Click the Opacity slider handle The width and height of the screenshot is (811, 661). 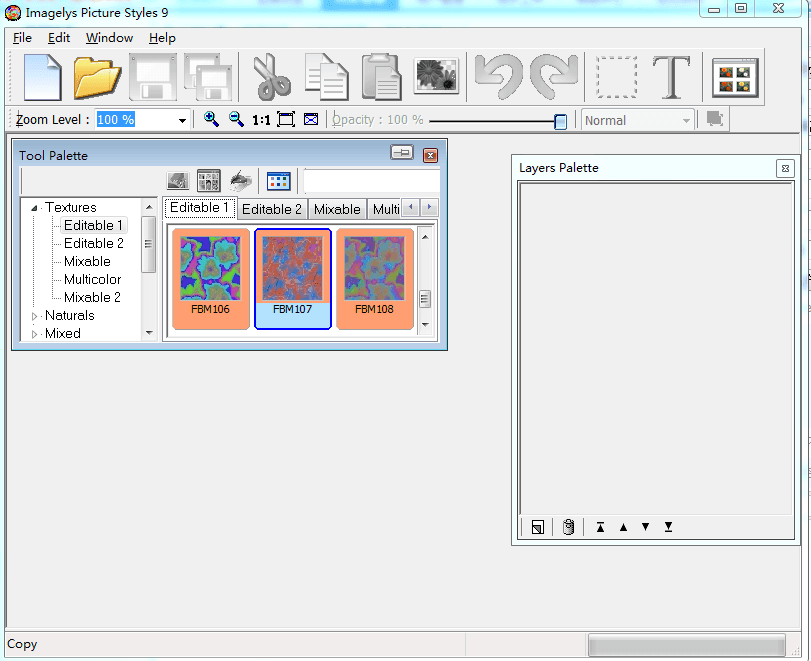(561, 121)
